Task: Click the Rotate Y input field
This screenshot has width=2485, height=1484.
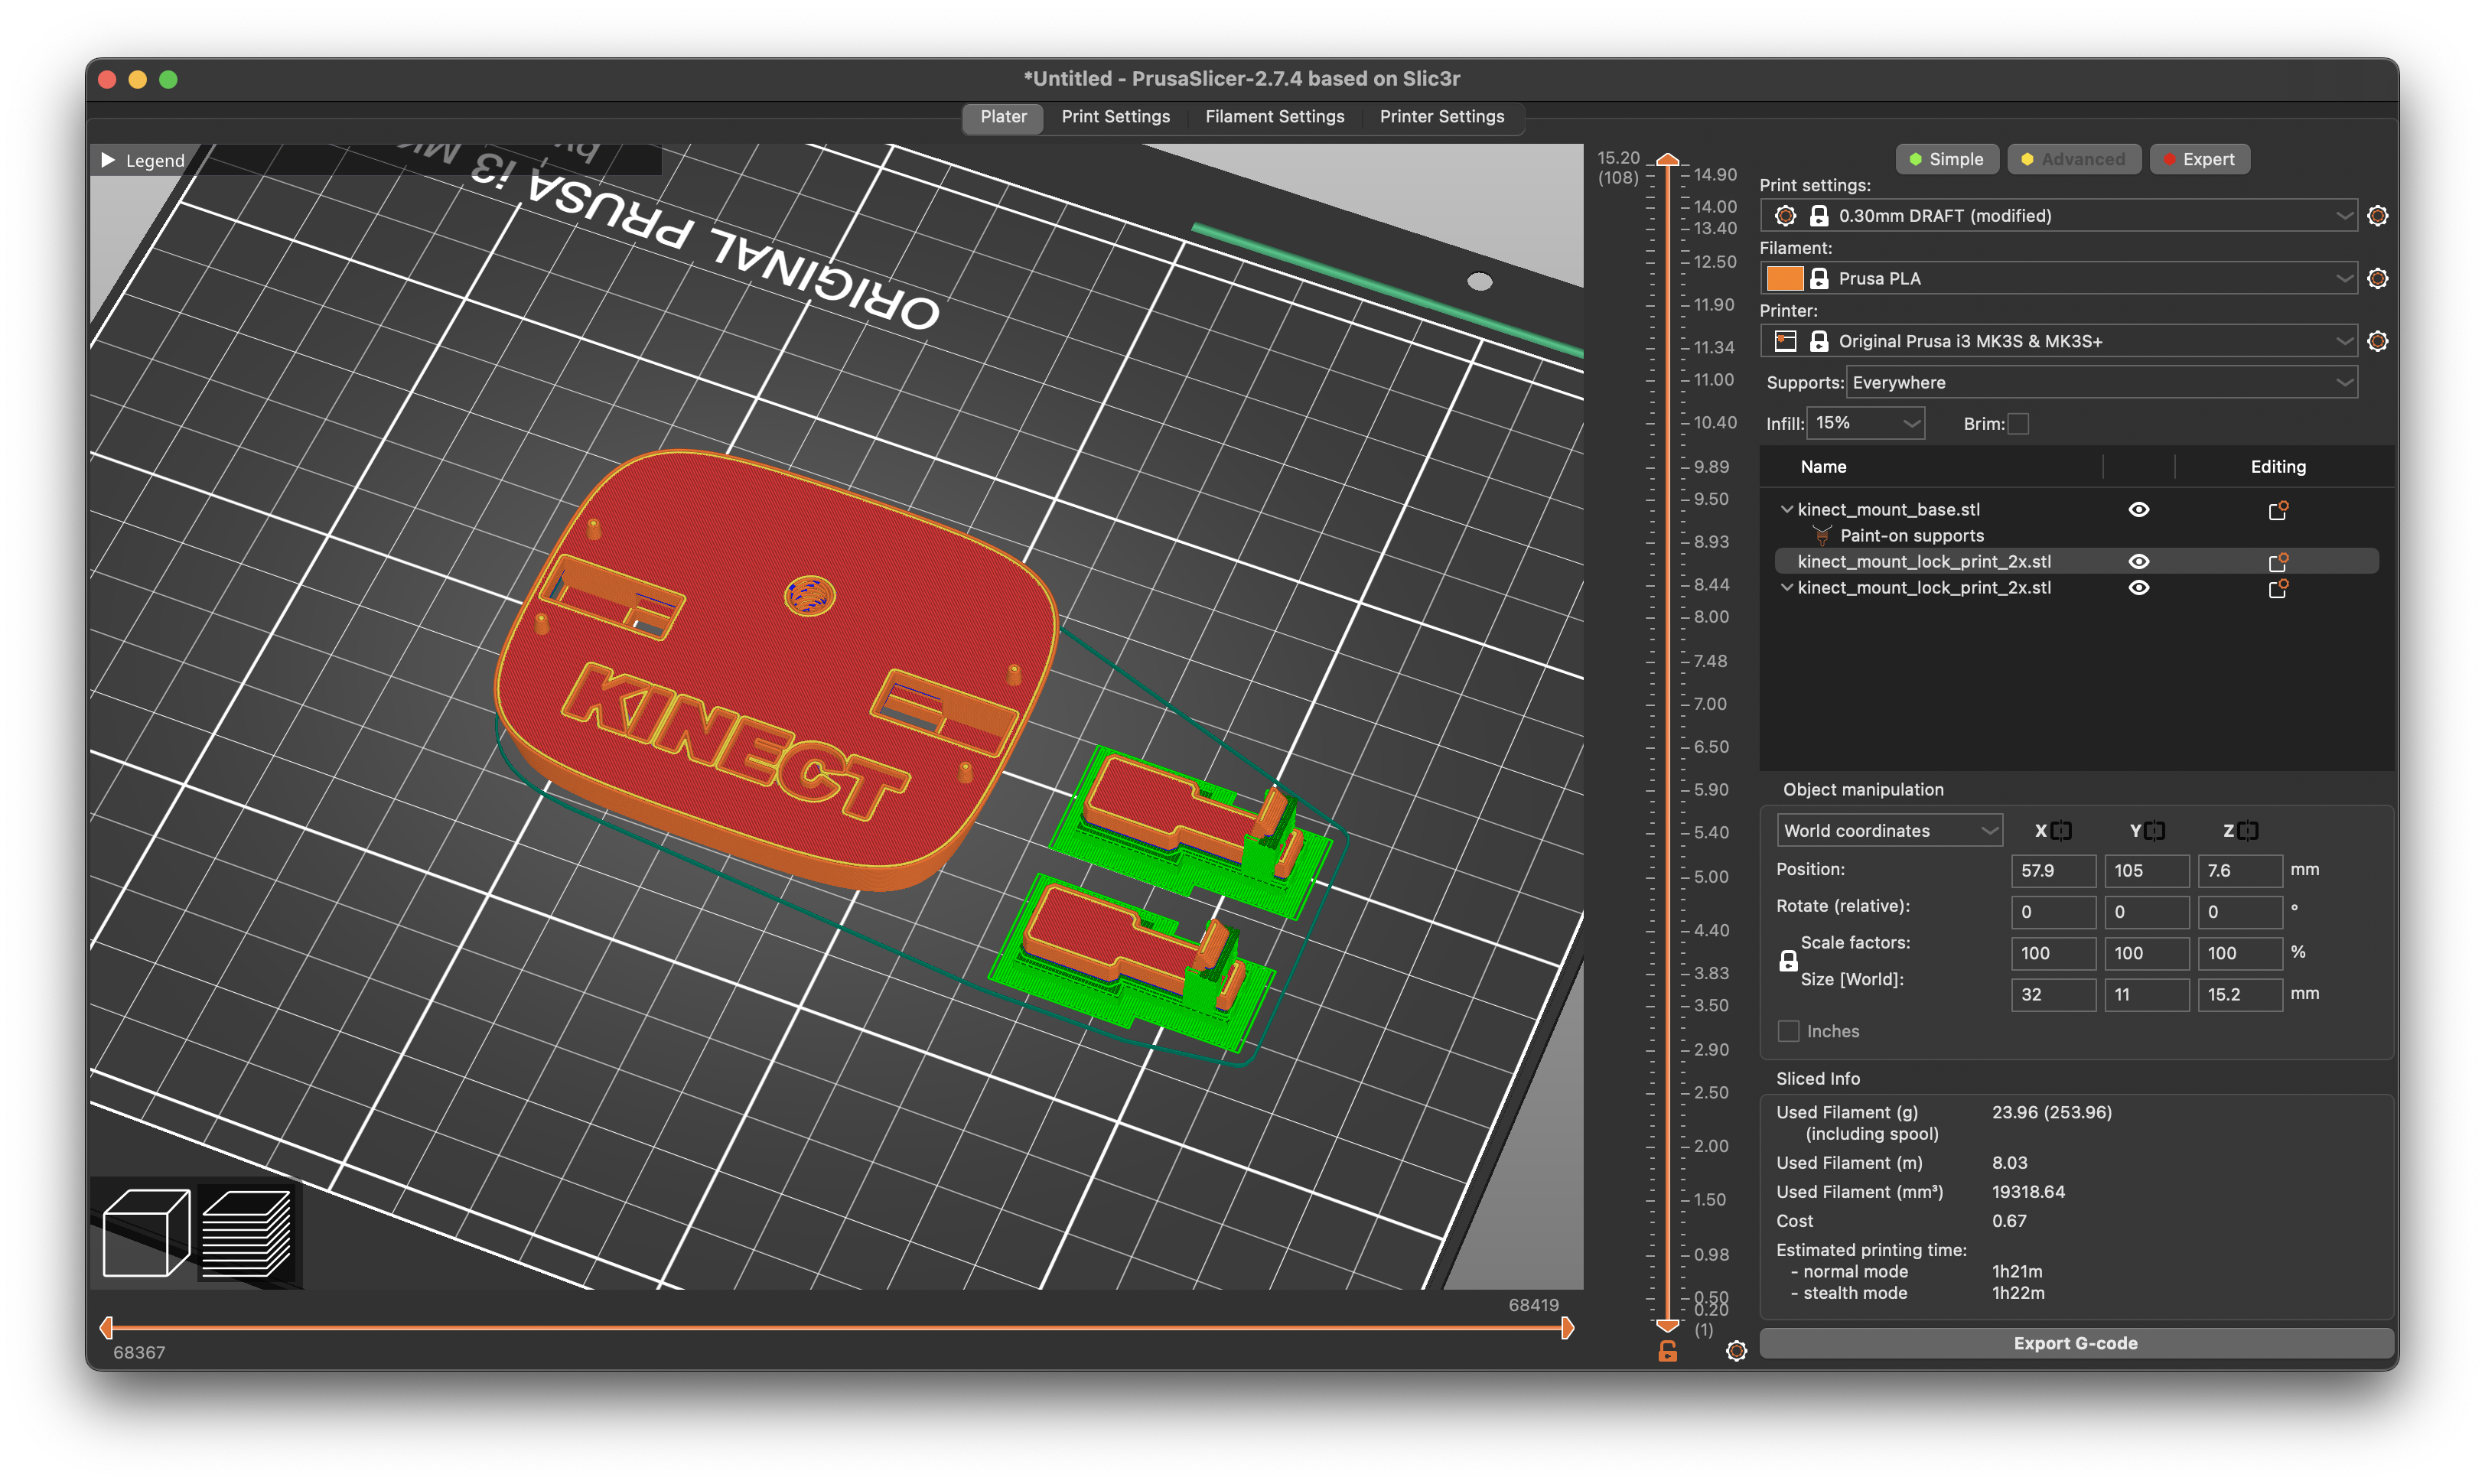Action: 2146,912
